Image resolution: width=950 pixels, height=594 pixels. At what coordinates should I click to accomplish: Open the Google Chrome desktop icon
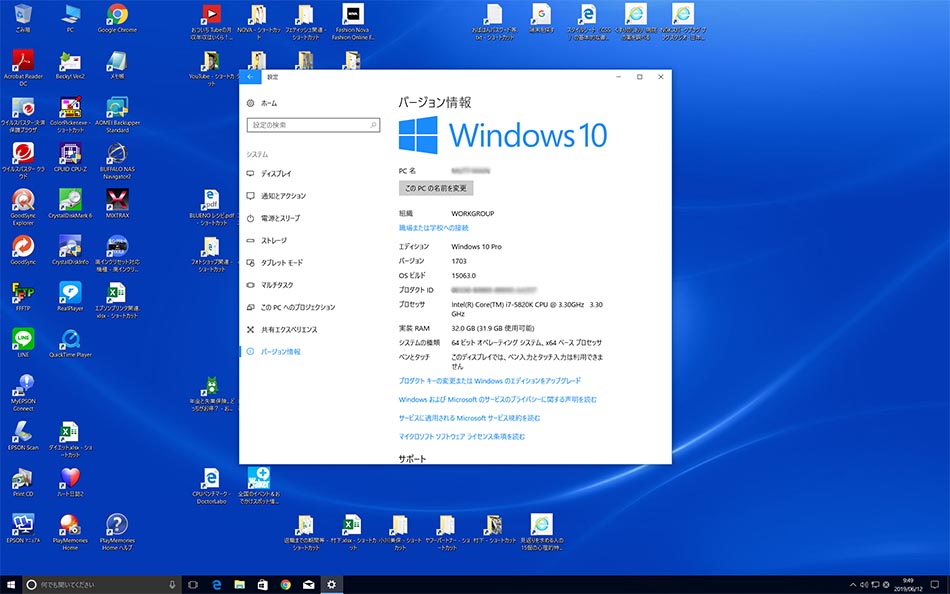coord(117,15)
